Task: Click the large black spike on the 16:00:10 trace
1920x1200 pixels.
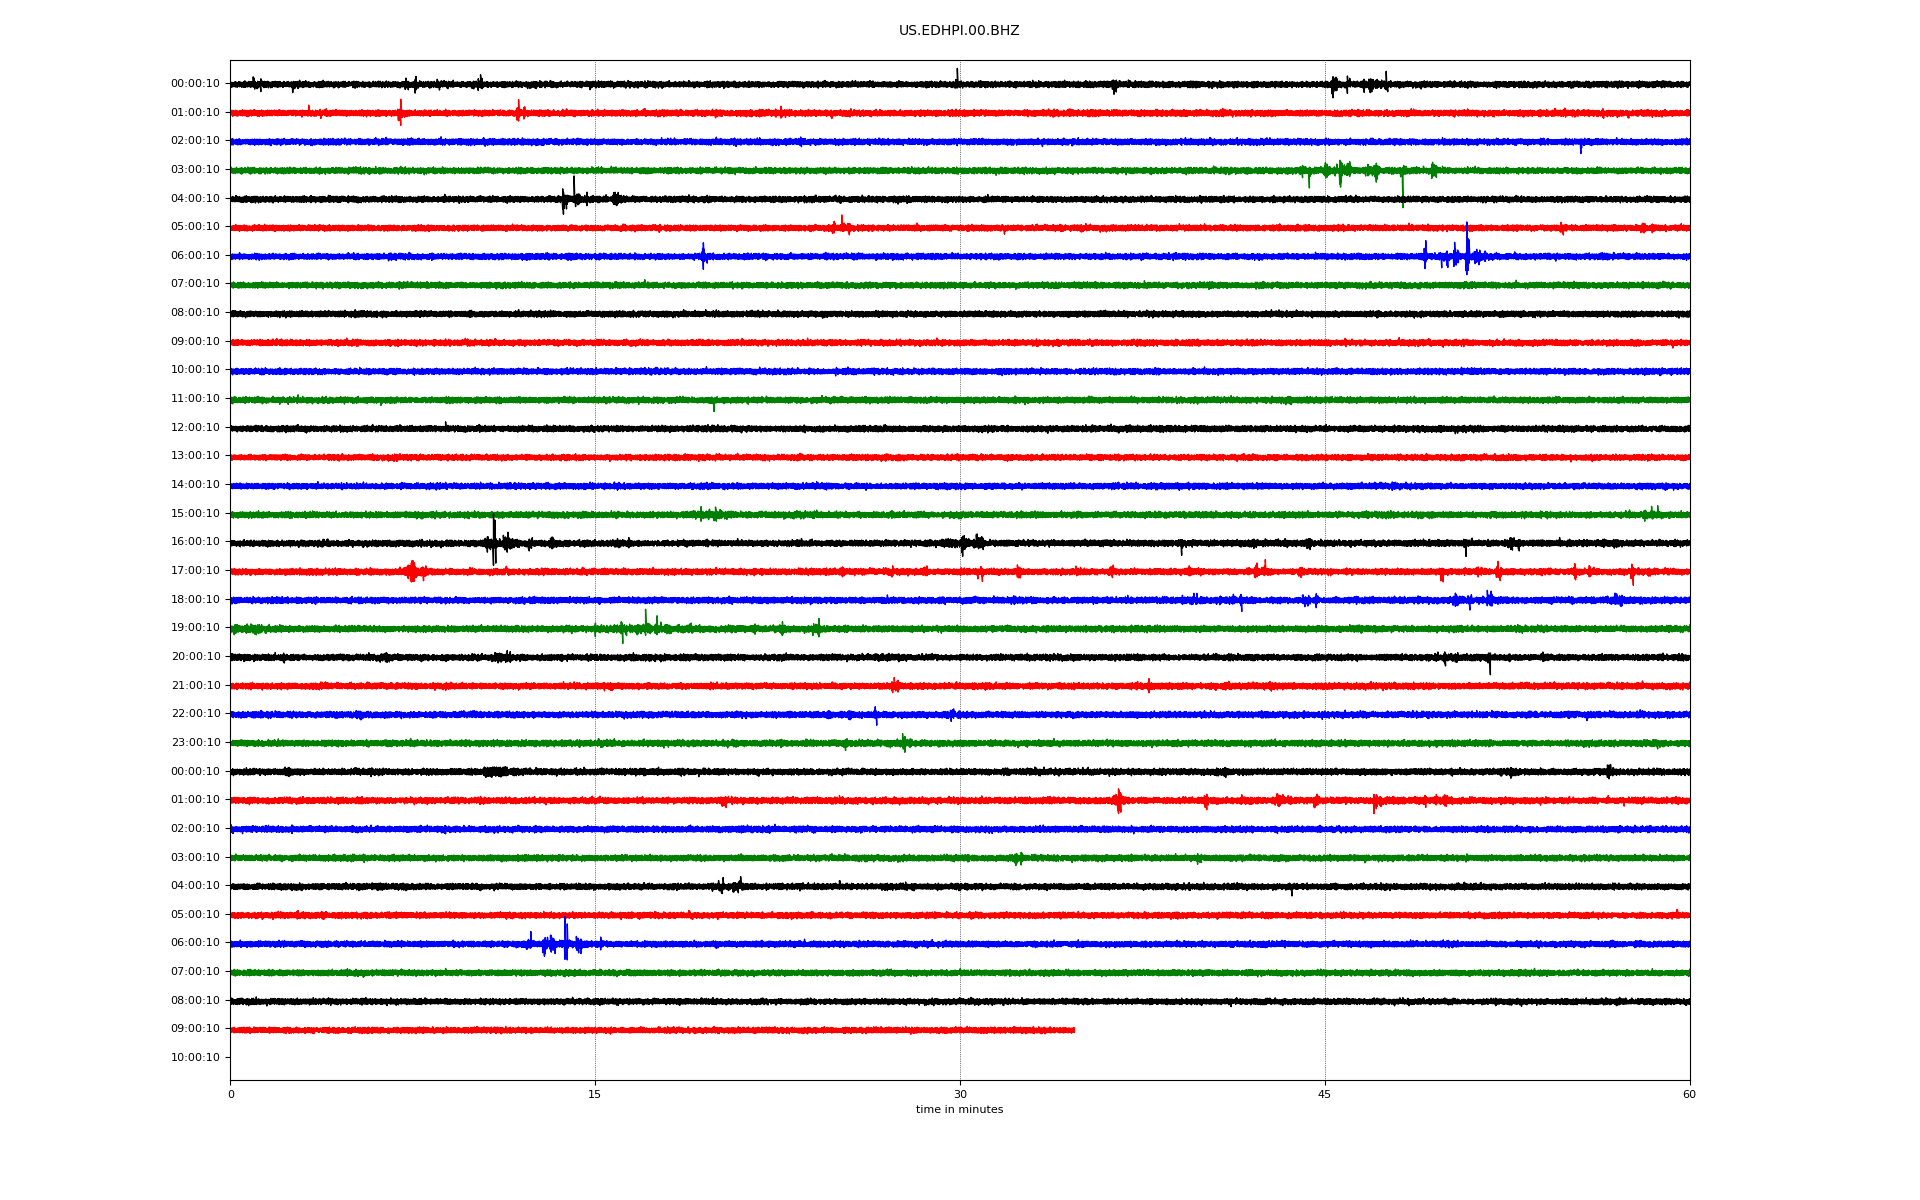Action: (x=494, y=542)
